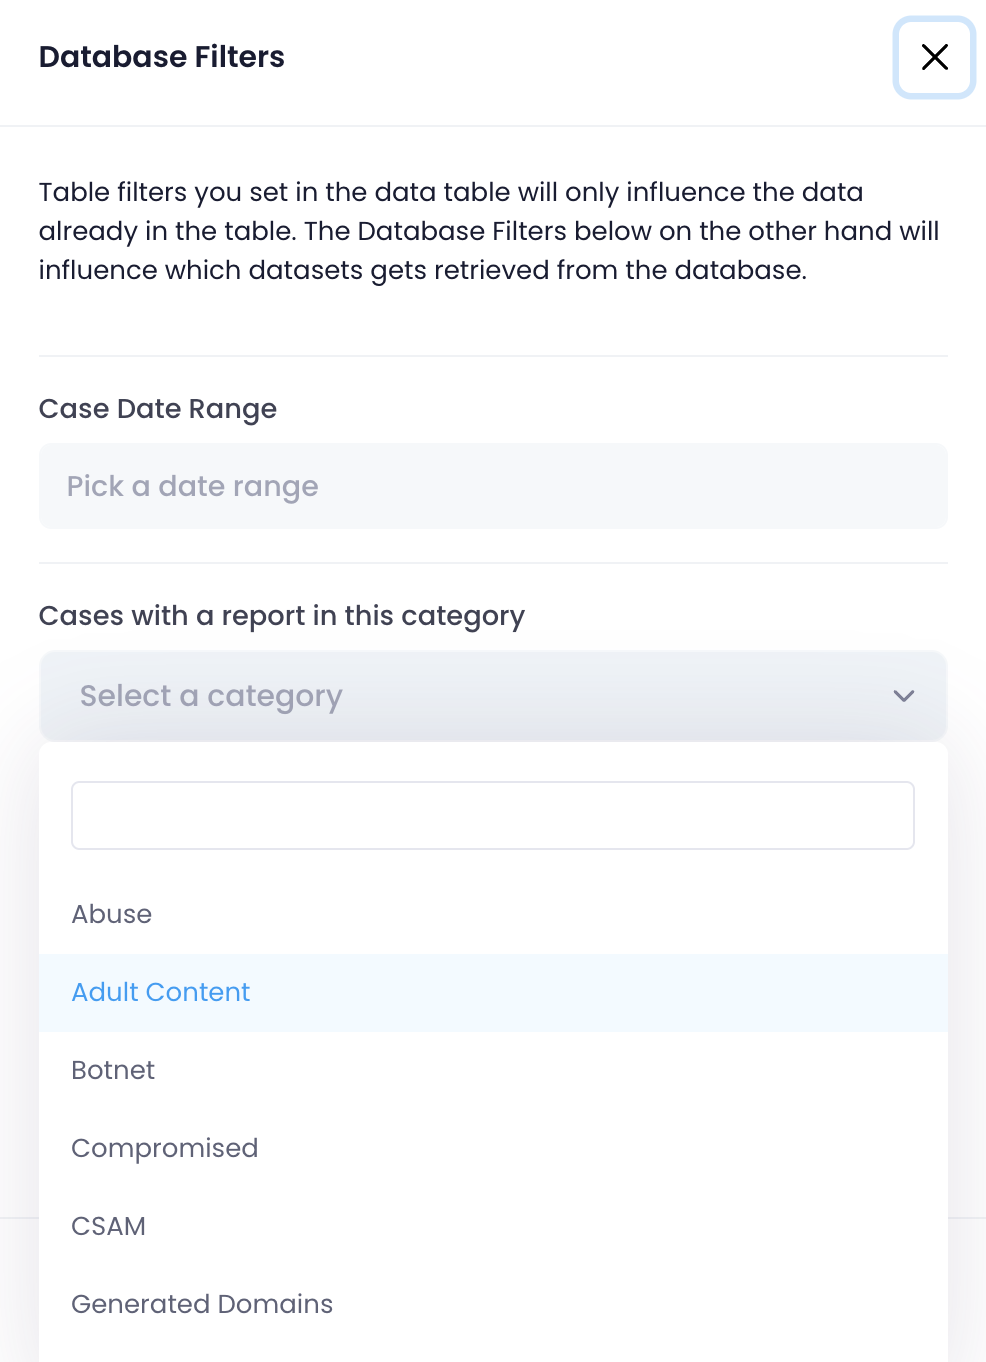Choose the highlighted Adult Content option
The width and height of the screenshot is (986, 1362).
coord(161,992)
